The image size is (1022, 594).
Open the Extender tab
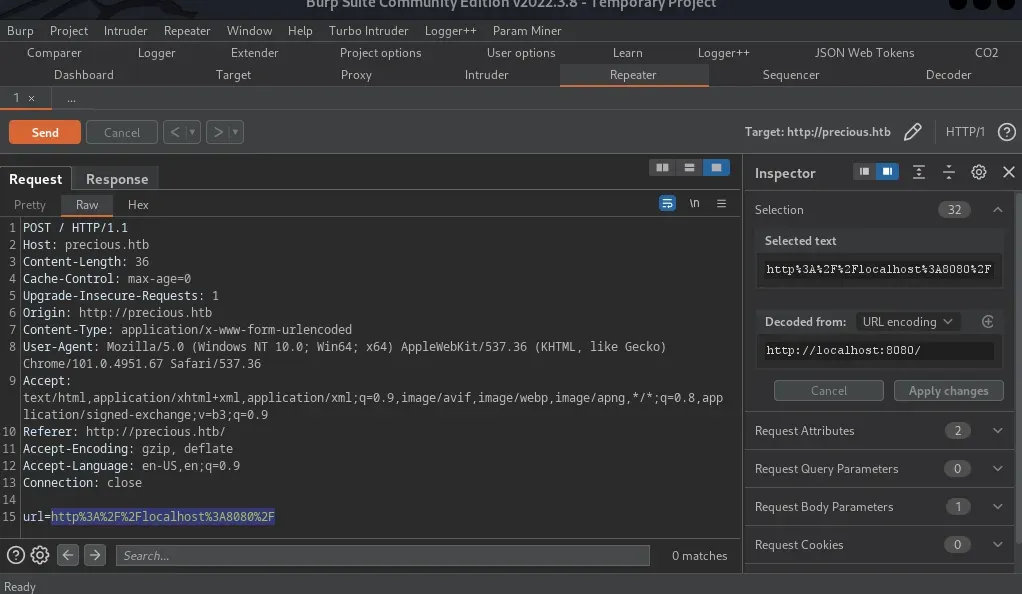pos(254,53)
